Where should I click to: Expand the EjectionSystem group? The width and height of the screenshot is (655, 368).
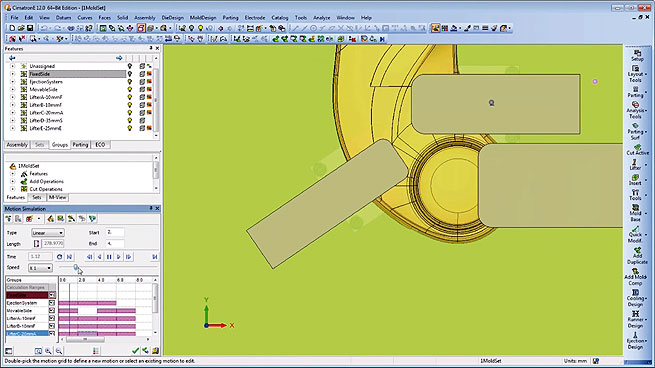[12, 82]
